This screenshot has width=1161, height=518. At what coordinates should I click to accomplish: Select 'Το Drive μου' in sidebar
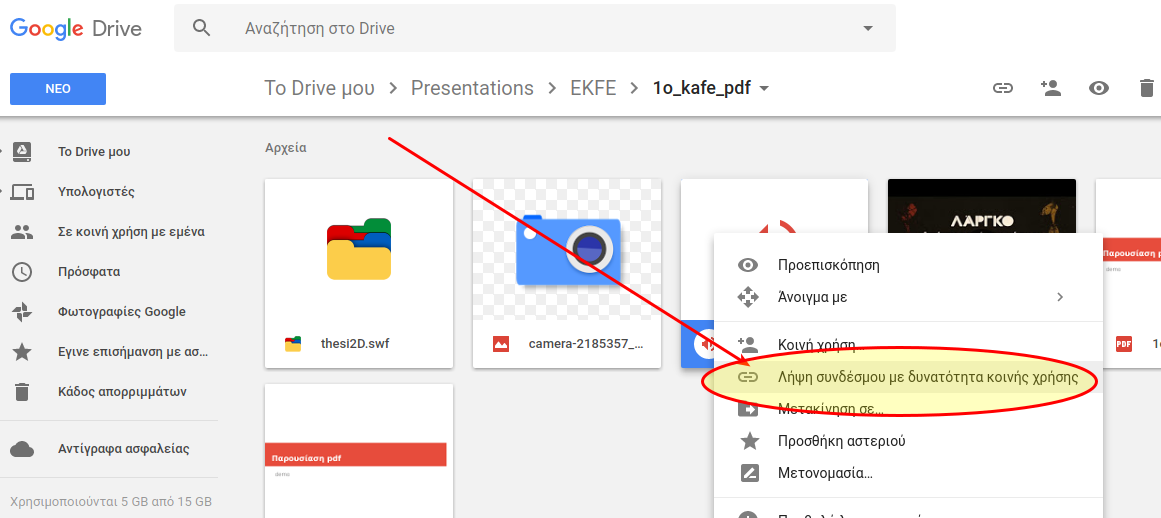[x=94, y=152]
